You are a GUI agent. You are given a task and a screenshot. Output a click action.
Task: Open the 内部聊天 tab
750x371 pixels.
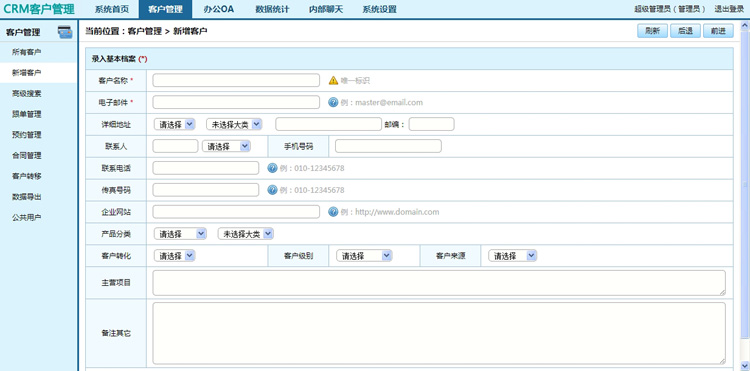pos(326,9)
